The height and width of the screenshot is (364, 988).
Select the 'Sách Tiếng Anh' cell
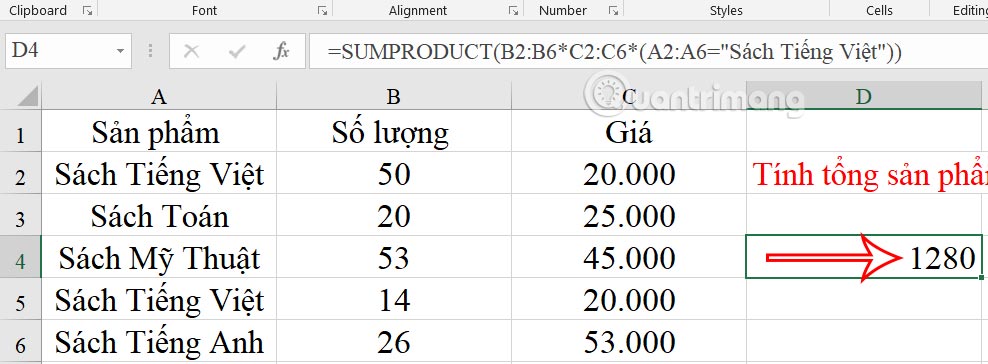coord(159,341)
